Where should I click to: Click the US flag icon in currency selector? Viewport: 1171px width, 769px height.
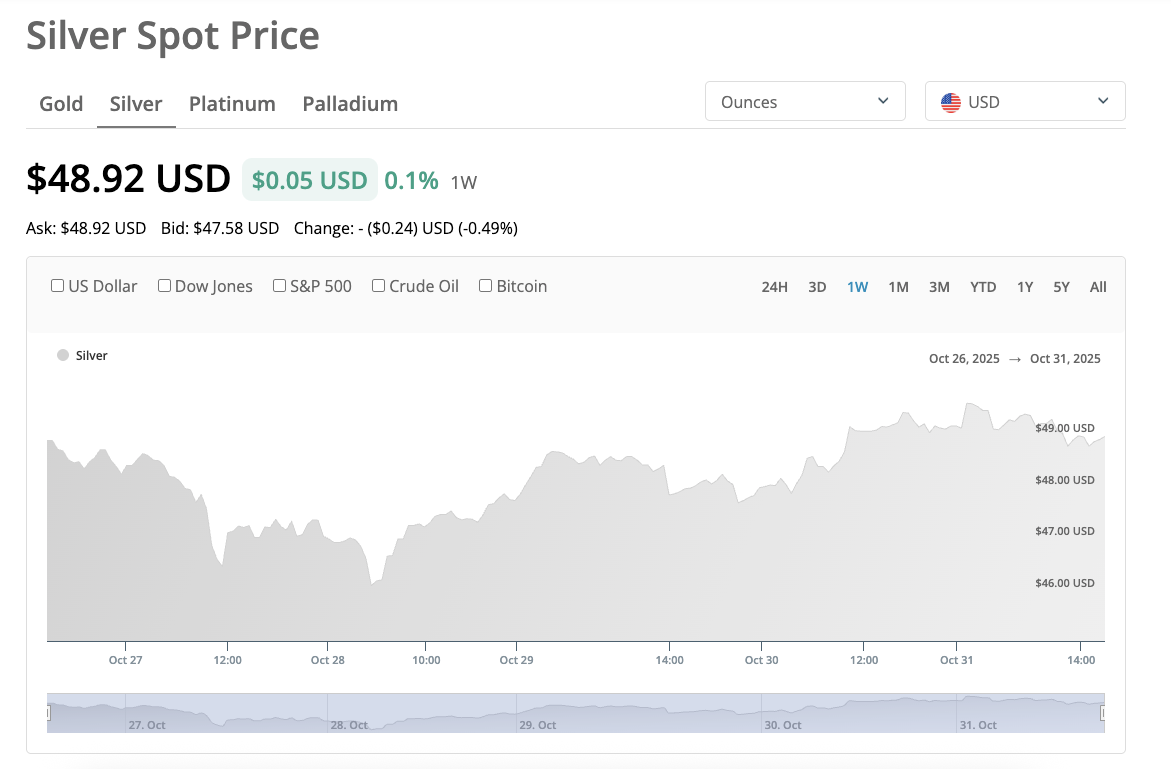[951, 102]
